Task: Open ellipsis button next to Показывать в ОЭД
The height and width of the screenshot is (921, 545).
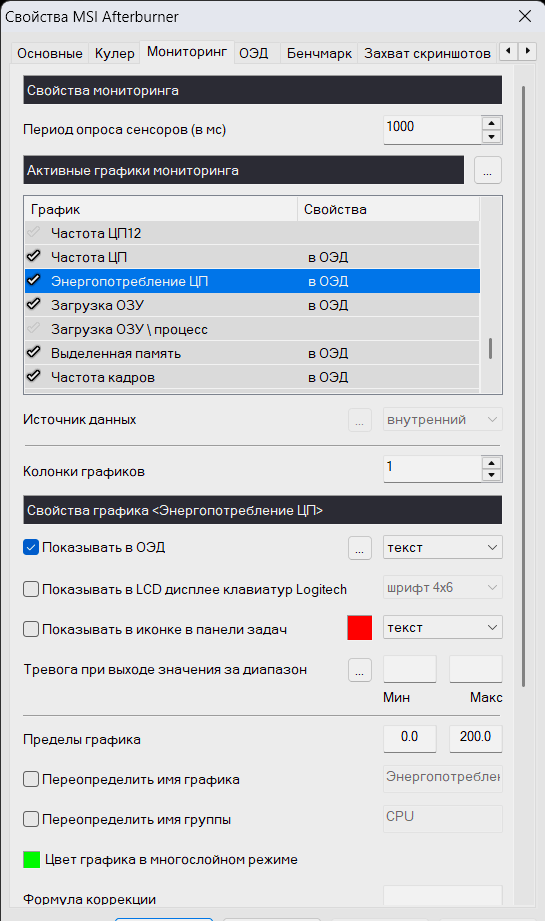Action: tap(359, 548)
